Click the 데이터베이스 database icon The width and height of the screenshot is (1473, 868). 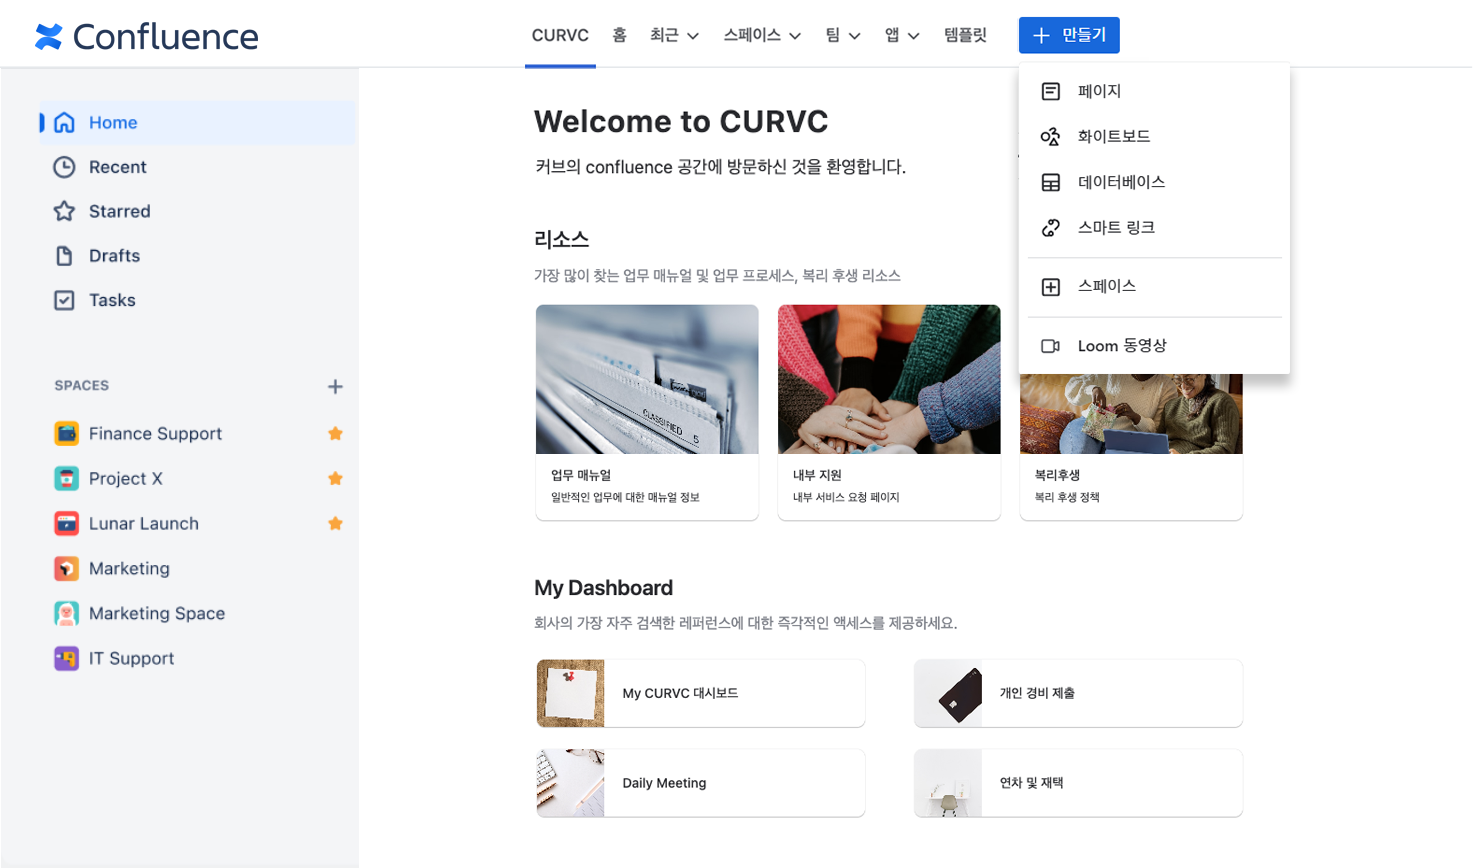point(1051,182)
